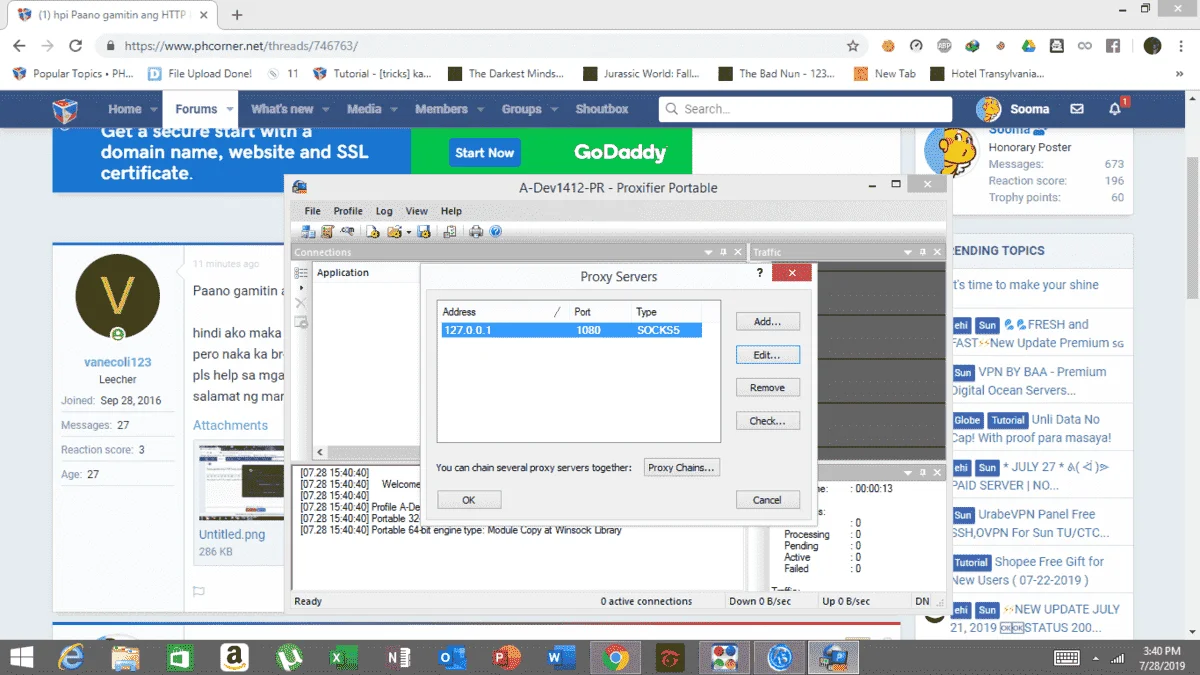The height and width of the screenshot is (675, 1200).
Task: Open Proxification Rules toolbar icon
Action: pos(327,232)
